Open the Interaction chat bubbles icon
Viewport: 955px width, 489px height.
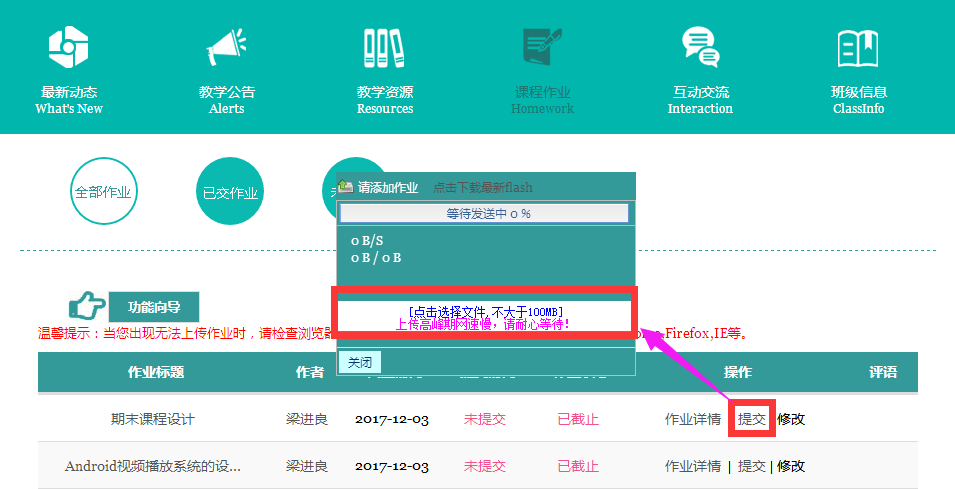700,46
